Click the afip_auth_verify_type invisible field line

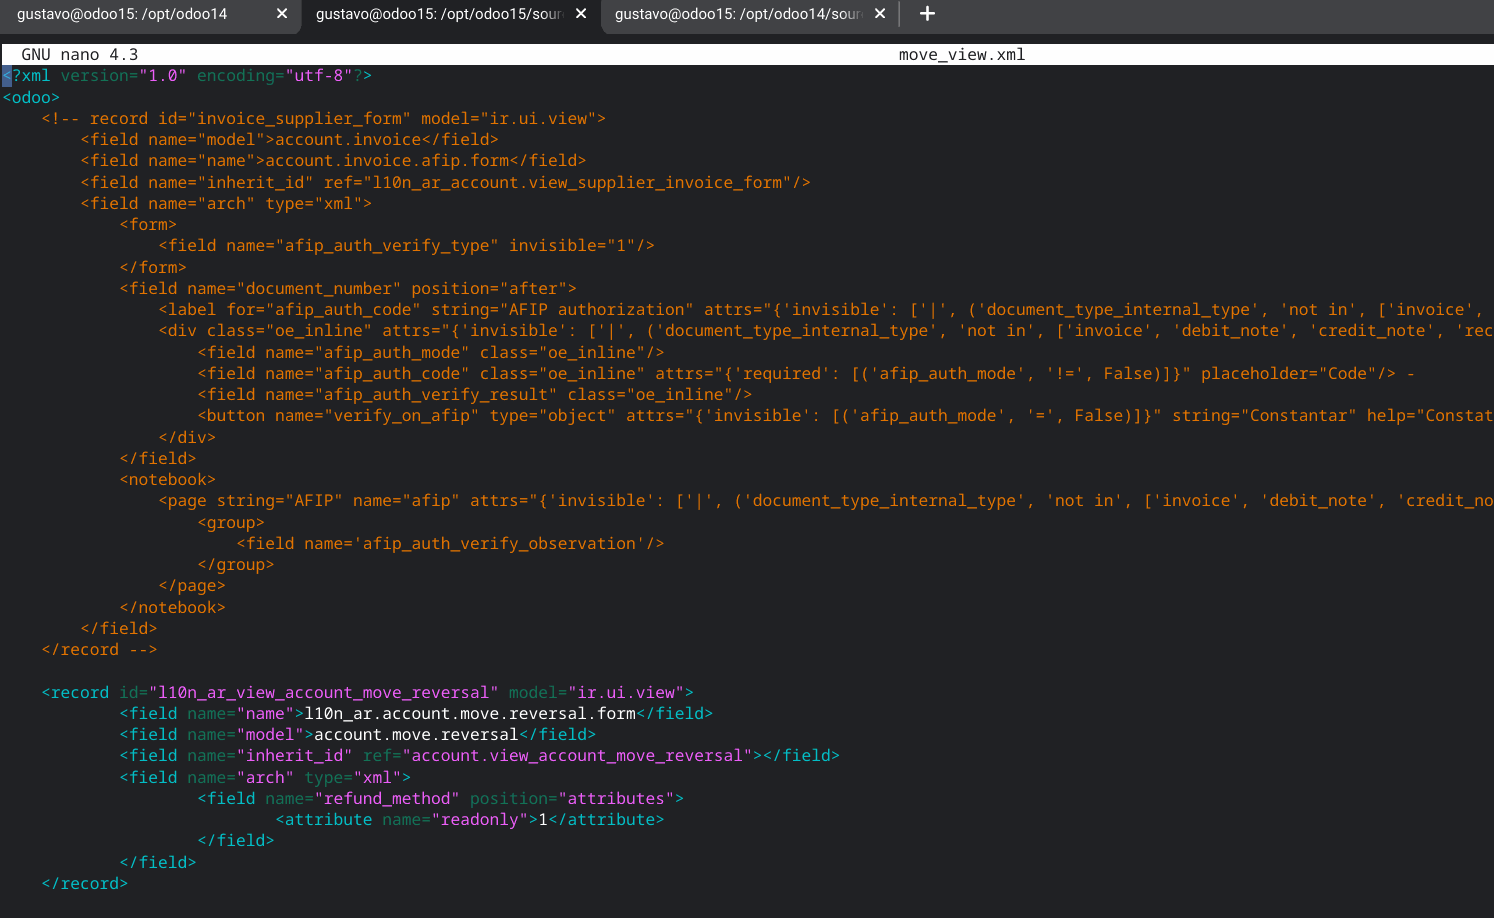[x=406, y=246]
